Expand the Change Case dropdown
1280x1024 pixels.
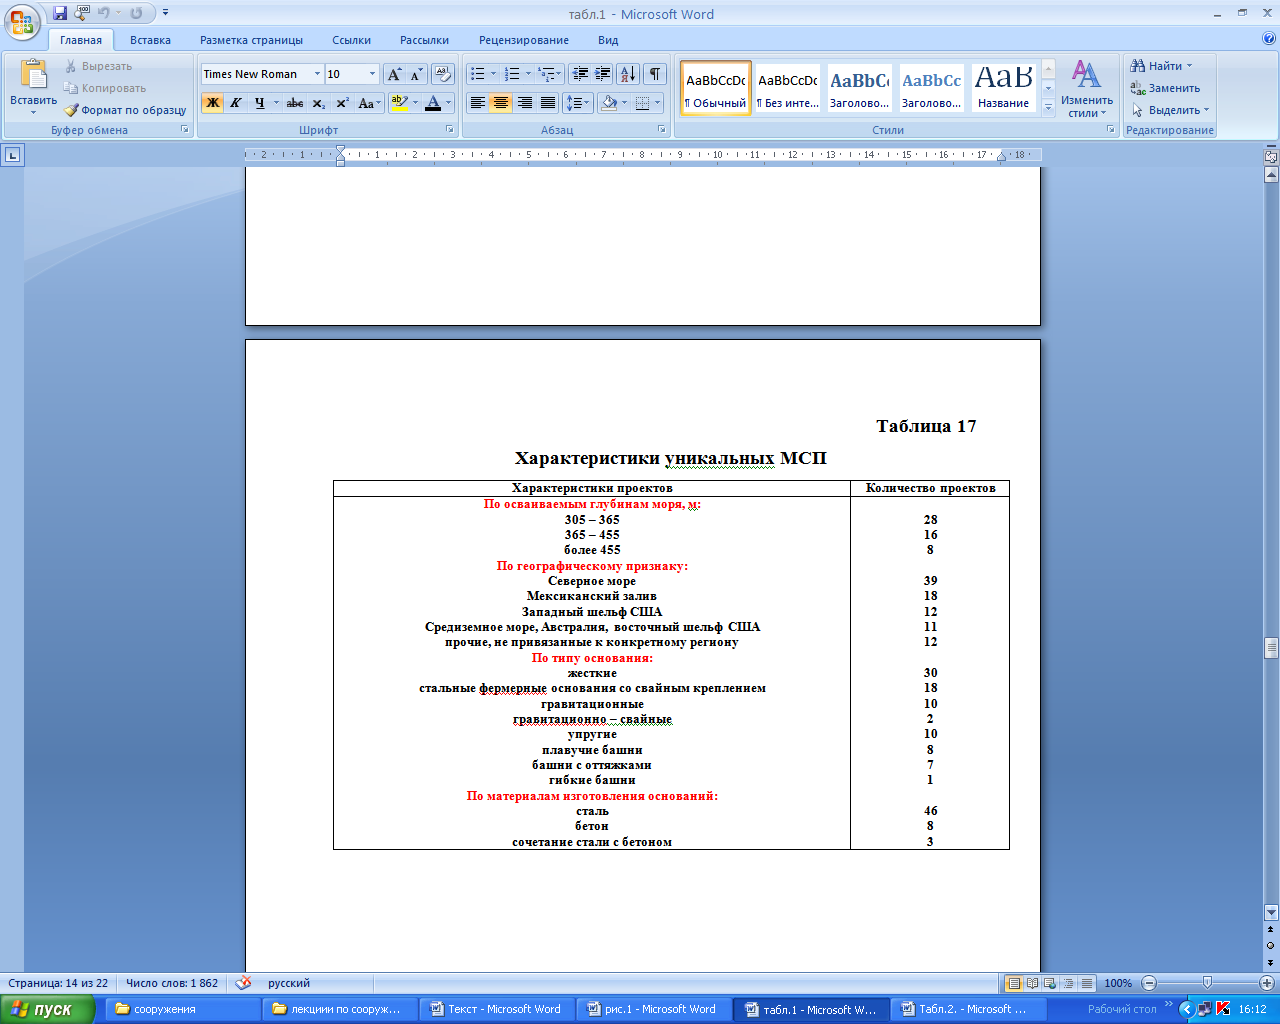379,103
